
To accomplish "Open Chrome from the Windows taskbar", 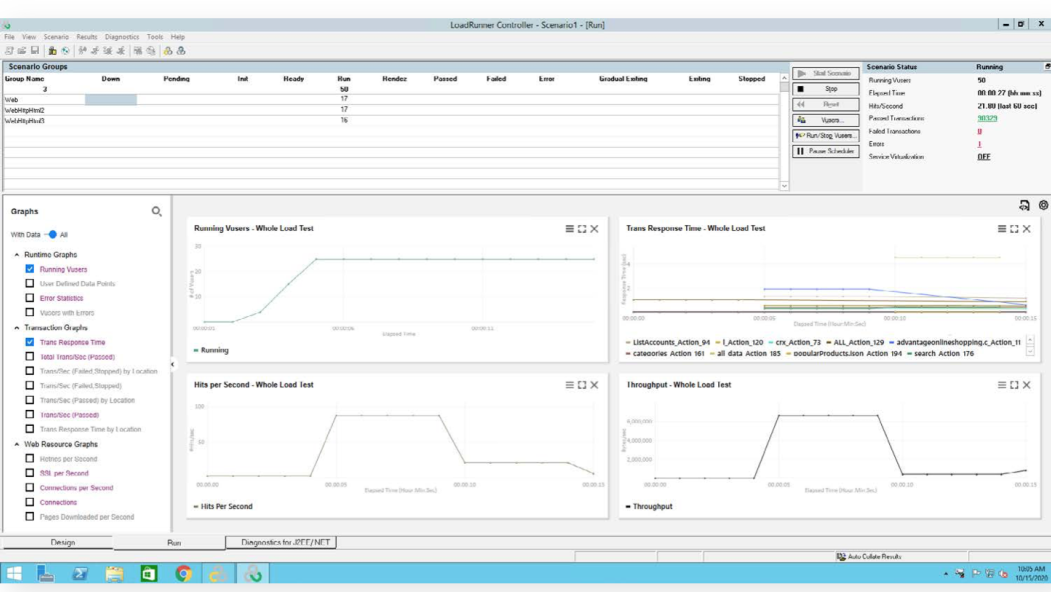I will pos(183,574).
